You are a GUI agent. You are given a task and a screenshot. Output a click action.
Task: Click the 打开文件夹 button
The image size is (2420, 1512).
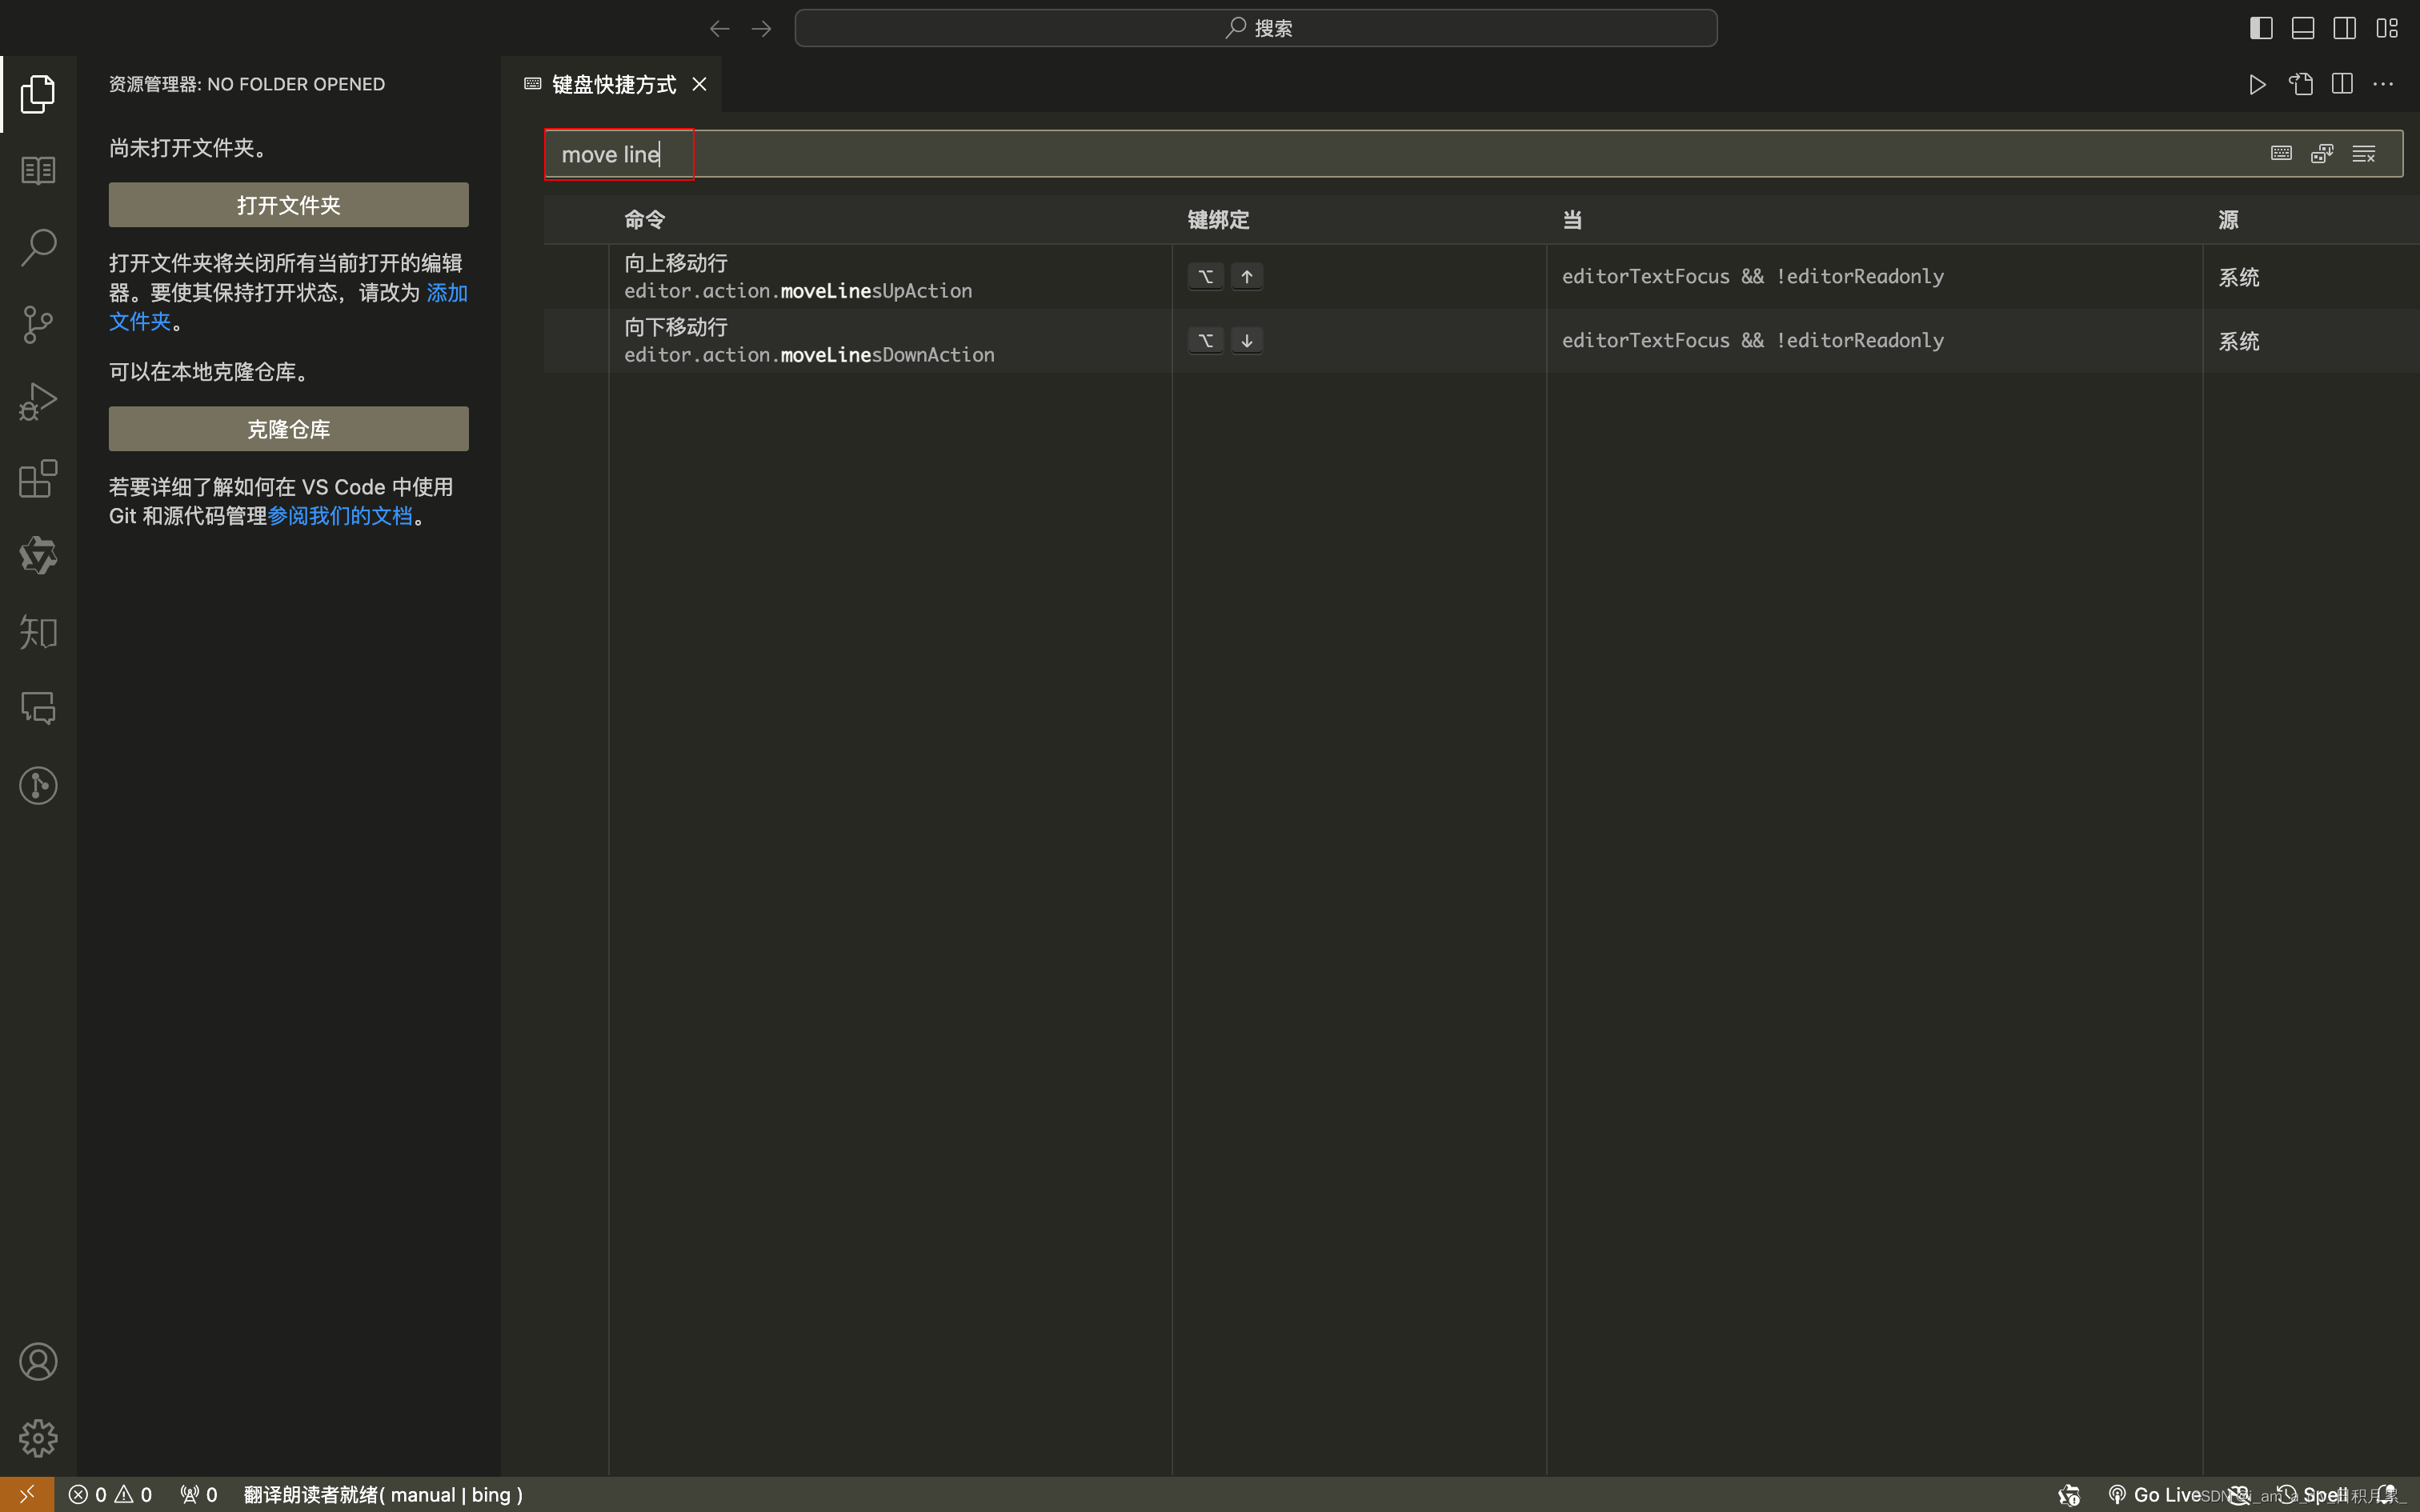[288, 205]
